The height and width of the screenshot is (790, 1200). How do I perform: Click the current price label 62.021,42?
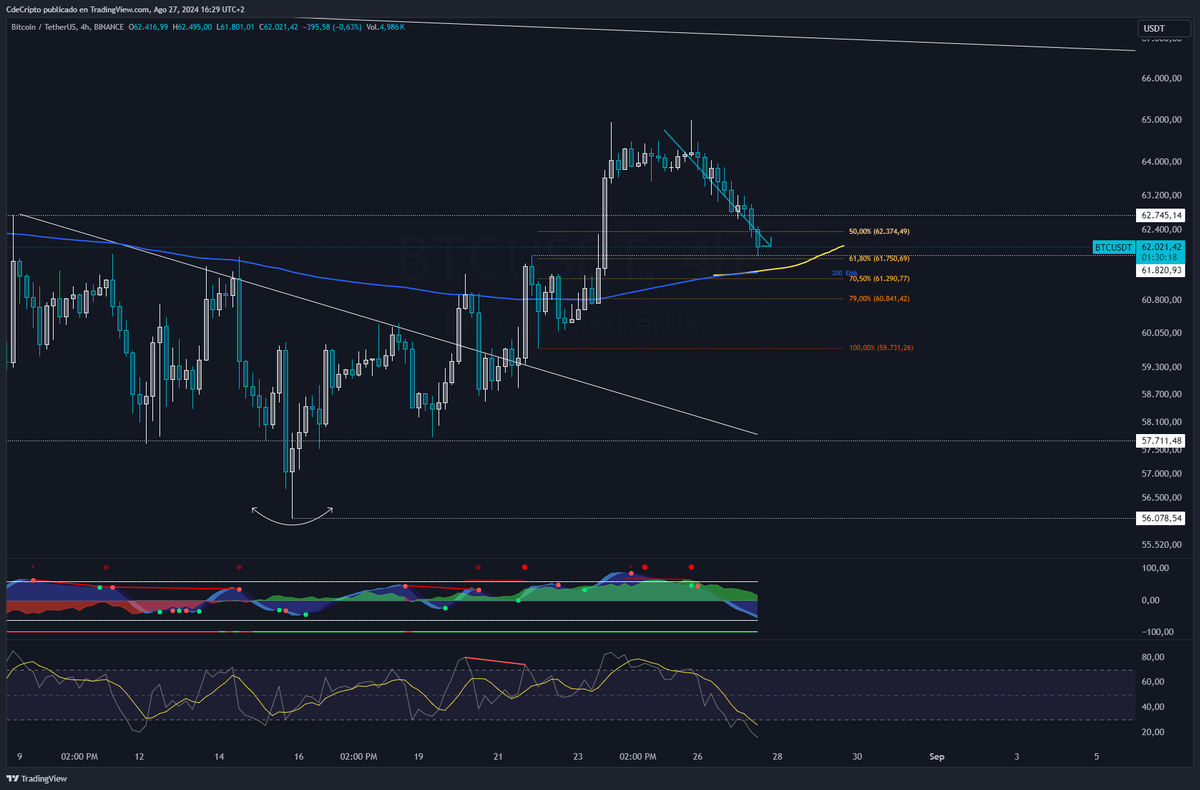click(1160, 247)
